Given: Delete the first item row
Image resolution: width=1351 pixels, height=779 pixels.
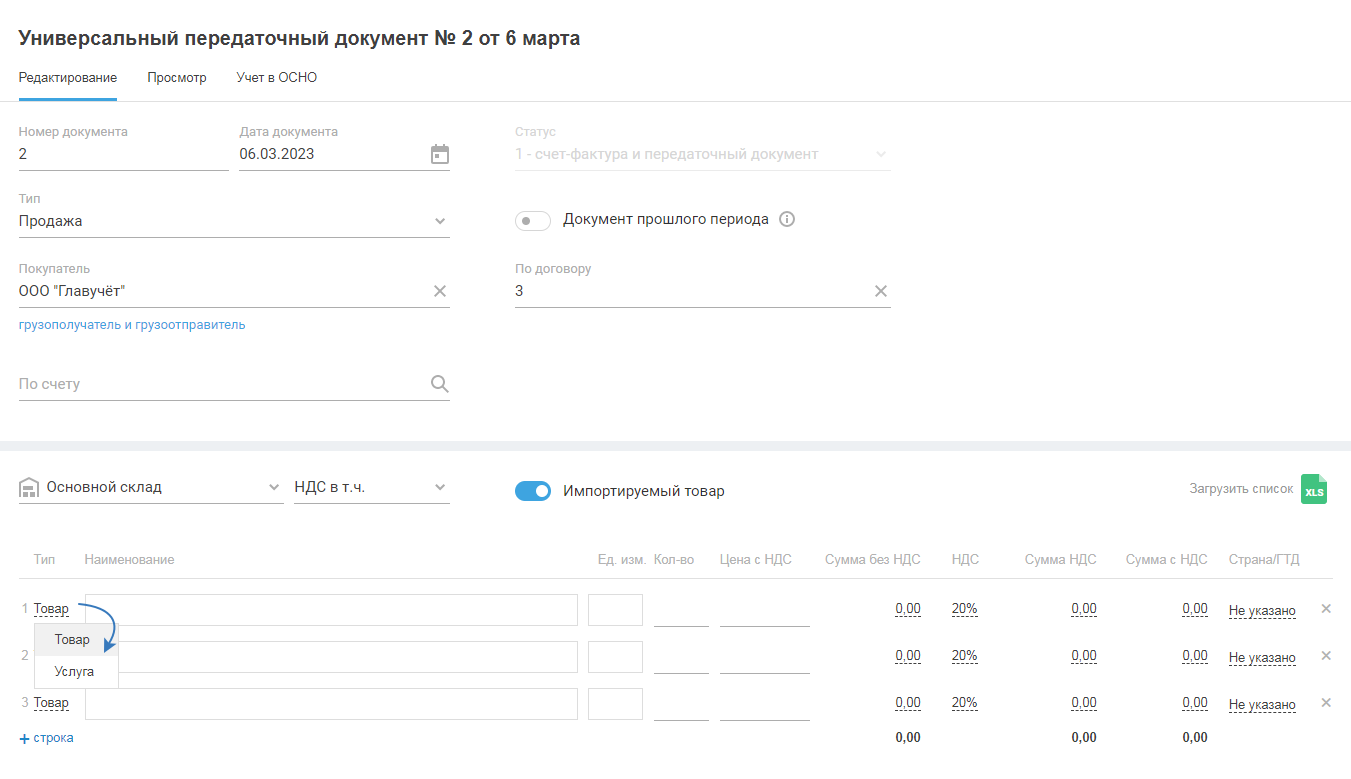Looking at the screenshot, I should [x=1326, y=608].
